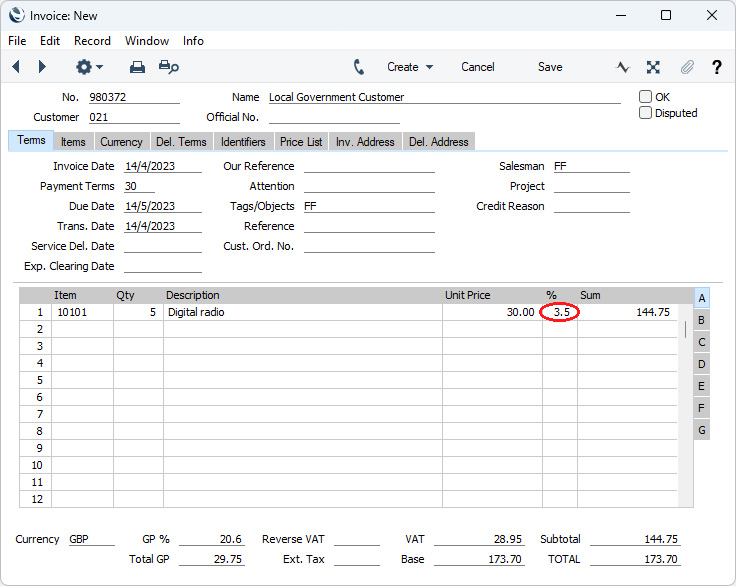
Task: Open print preview icon
Action: (169, 67)
